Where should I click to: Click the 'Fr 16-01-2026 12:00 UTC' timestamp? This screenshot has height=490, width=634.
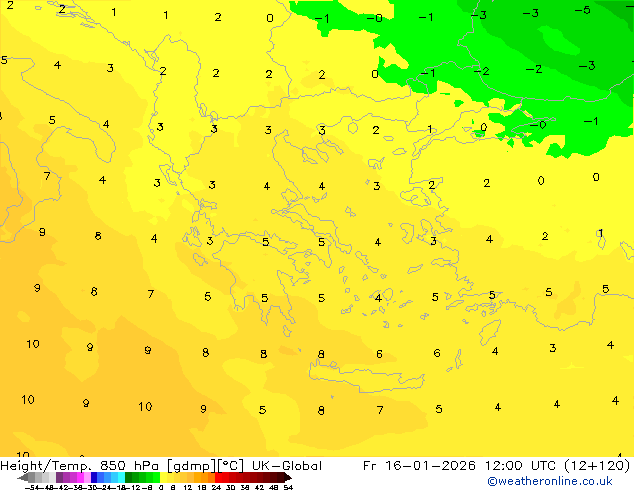point(461,466)
